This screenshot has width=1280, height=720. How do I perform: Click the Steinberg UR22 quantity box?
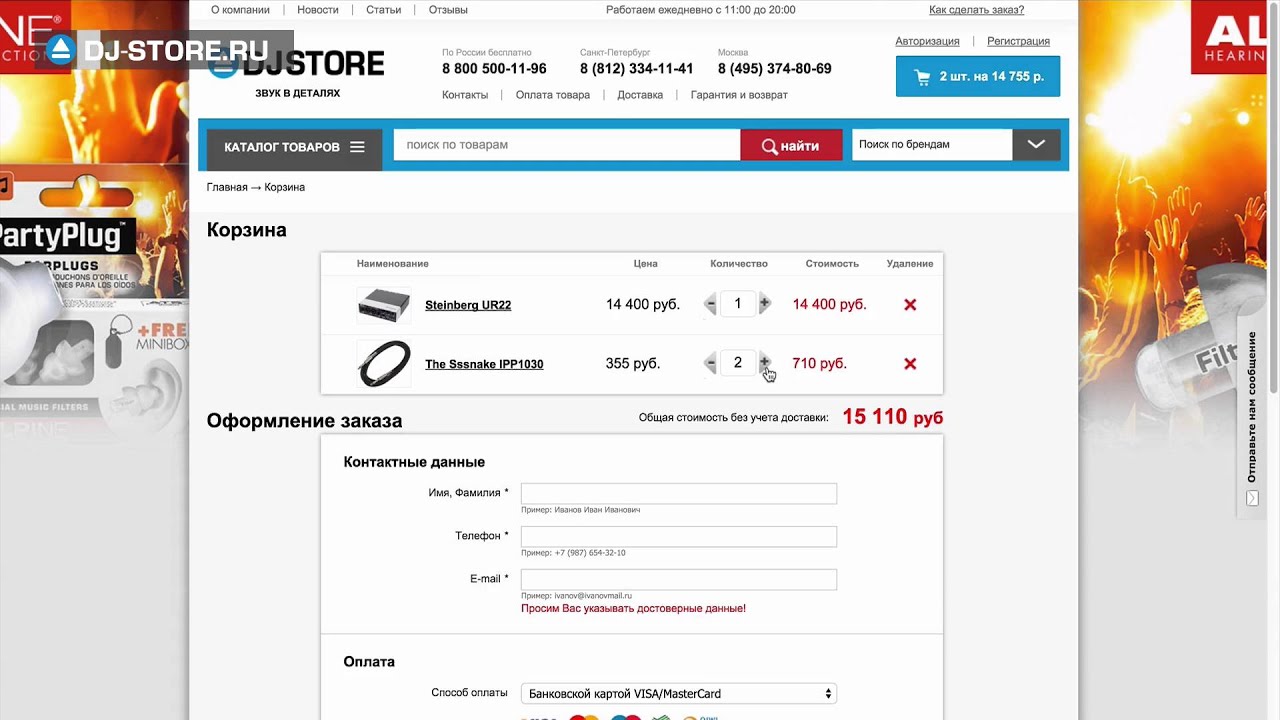[738, 304]
